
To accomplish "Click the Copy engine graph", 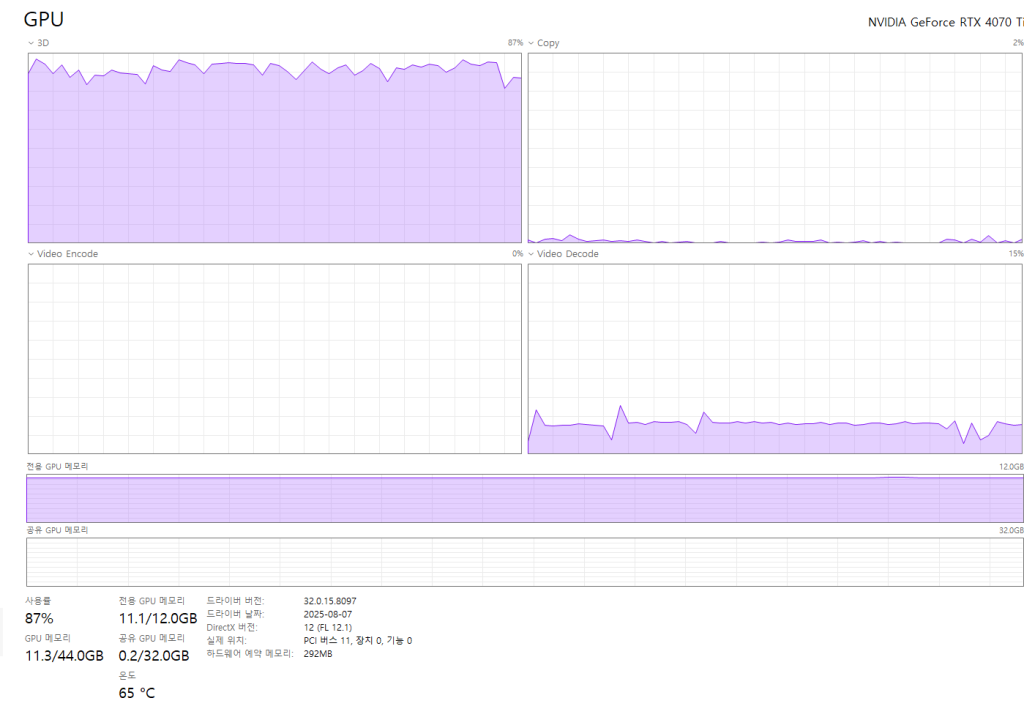I will [x=775, y=148].
